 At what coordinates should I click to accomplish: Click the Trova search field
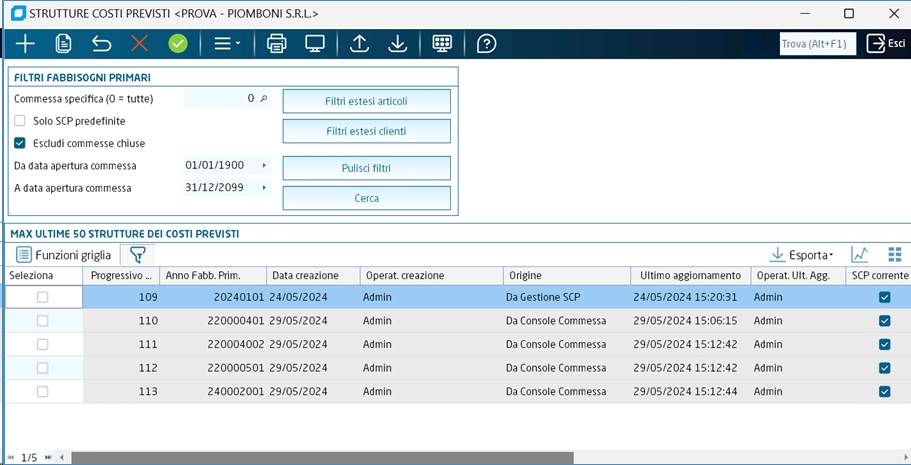click(x=817, y=44)
